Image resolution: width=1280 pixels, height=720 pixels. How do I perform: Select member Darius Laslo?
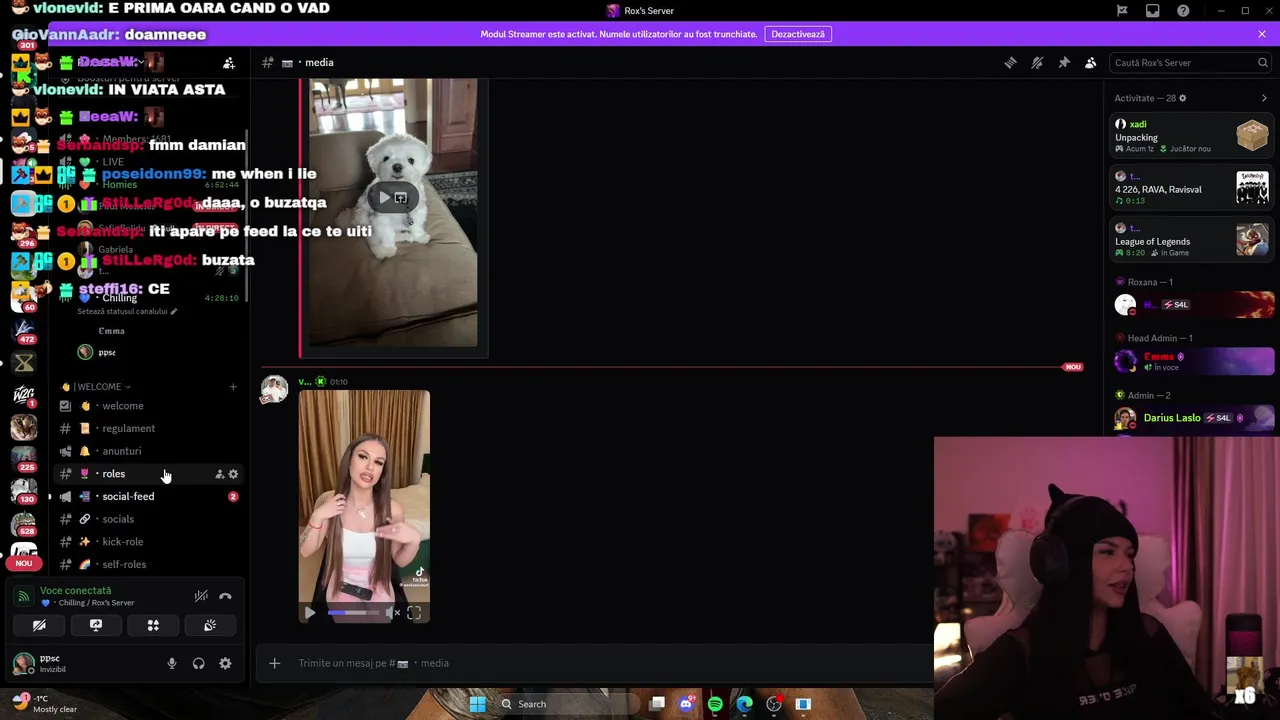pyautogui.click(x=1193, y=418)
